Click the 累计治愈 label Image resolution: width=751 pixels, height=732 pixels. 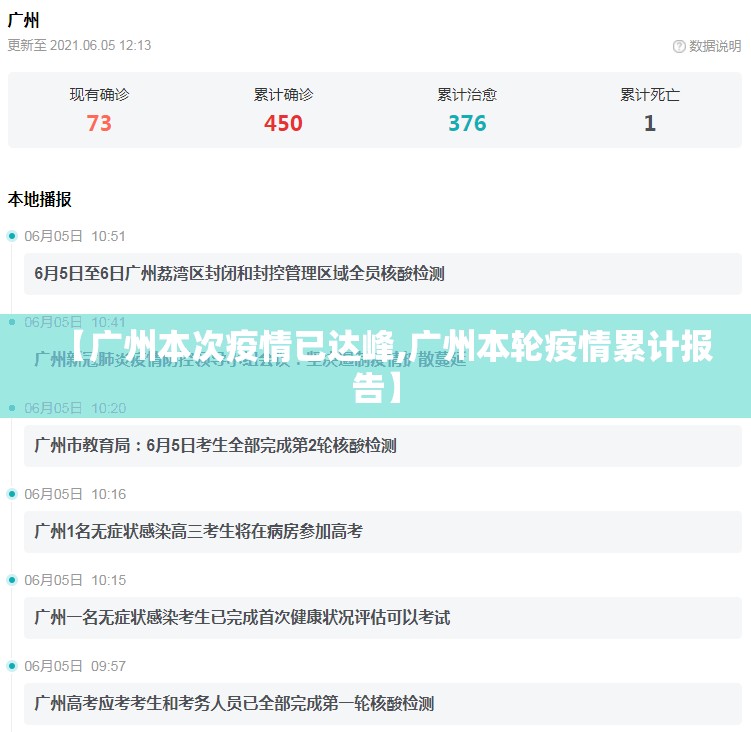[467, 94]
